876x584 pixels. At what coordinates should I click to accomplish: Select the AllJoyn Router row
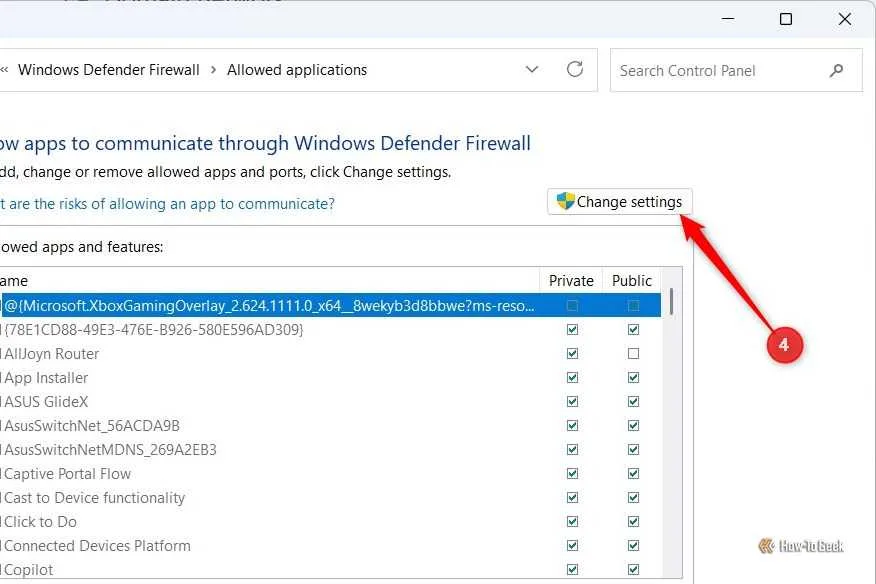330,354
